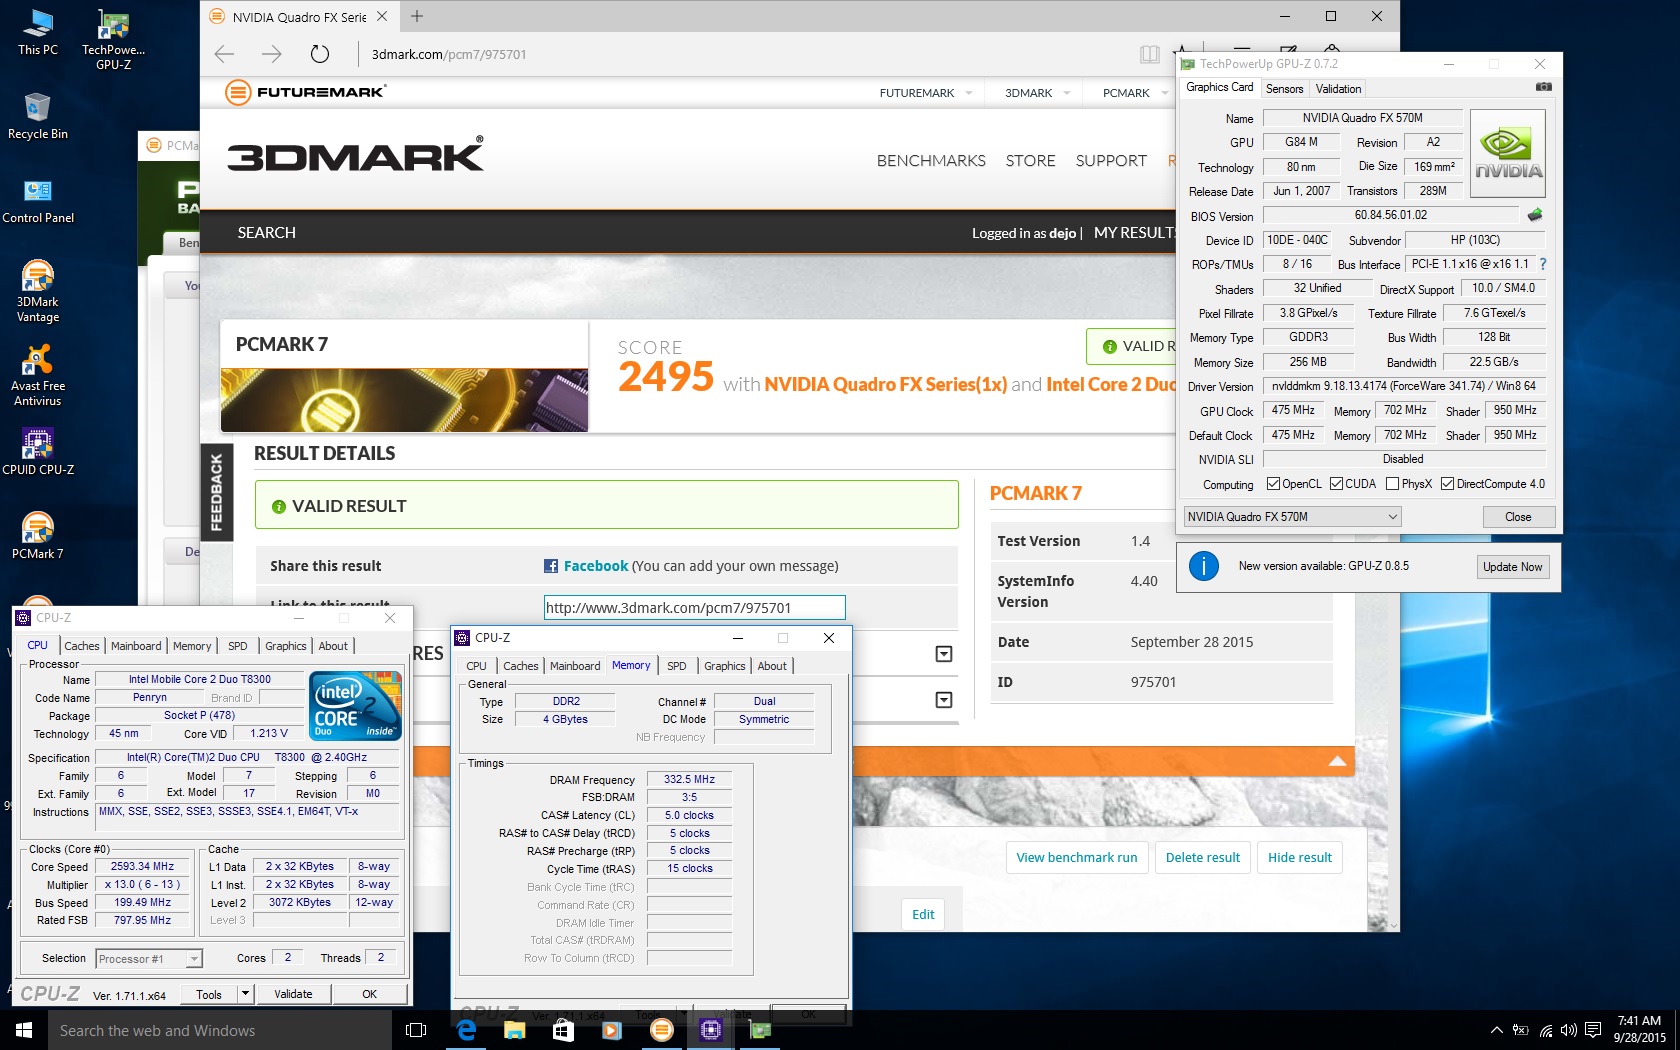
Task: Launch the 3DMark Vantage desktop shortcut
Action: pyautogui.click(x=38, y=290)
